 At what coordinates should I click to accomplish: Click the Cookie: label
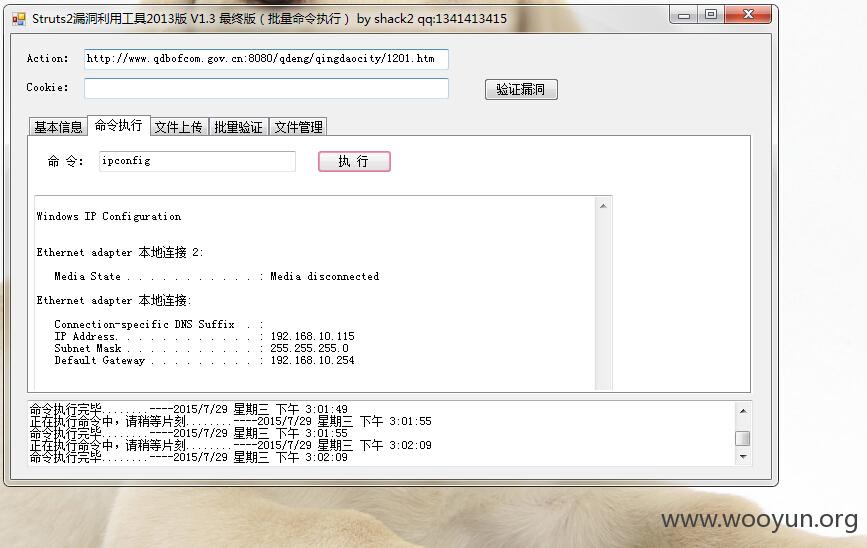click(x=48, y=87)
